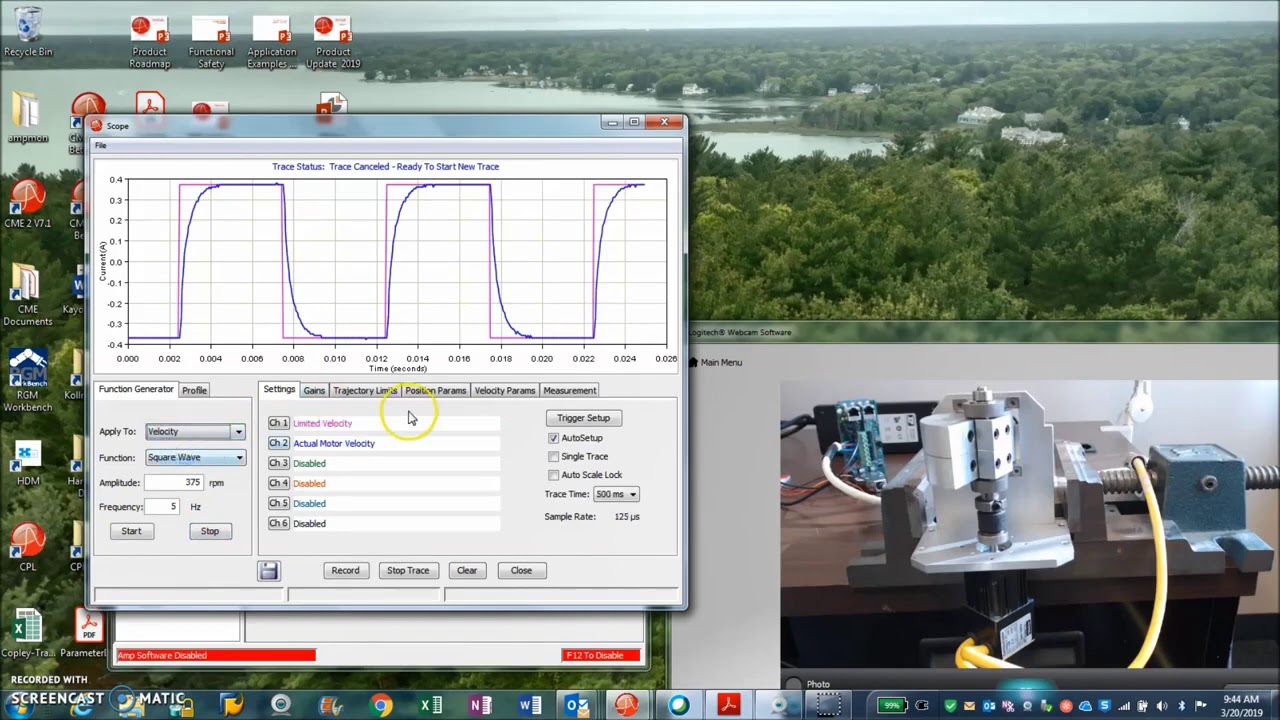This screenshot has height=720, width=1280.
Task: Open Excel from the taskbar
Action: [x=431, y=706]
